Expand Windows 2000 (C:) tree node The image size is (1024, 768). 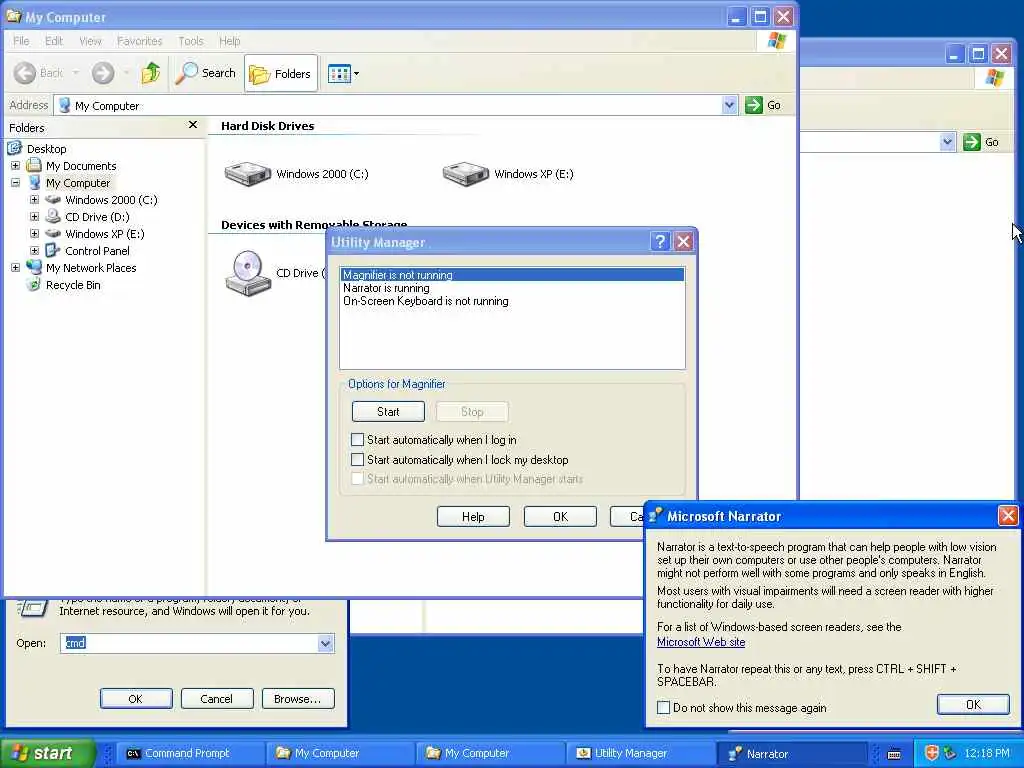click(35, 200)
